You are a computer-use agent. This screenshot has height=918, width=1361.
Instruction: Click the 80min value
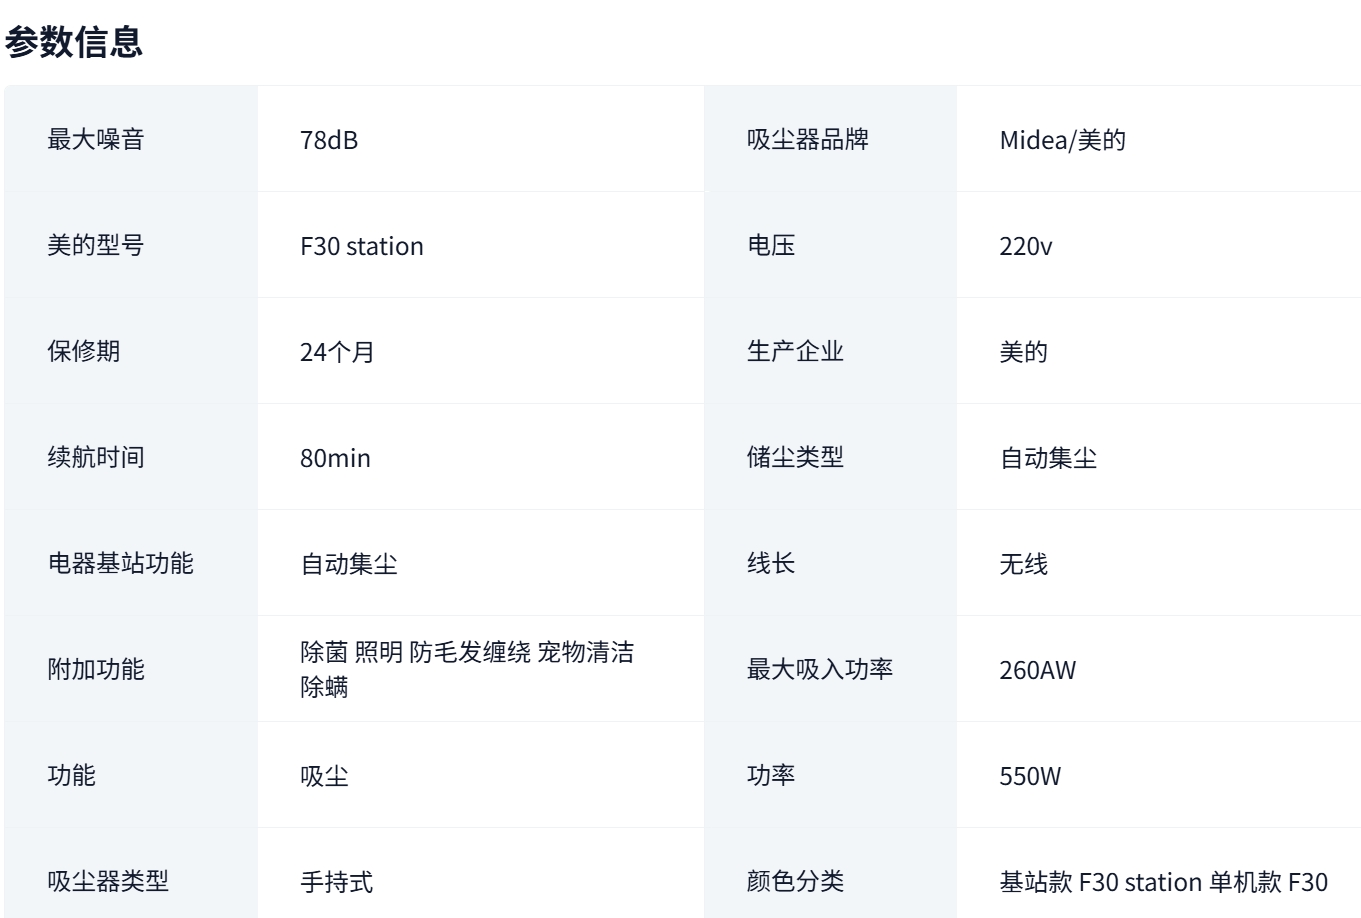(x=335, y=458)
